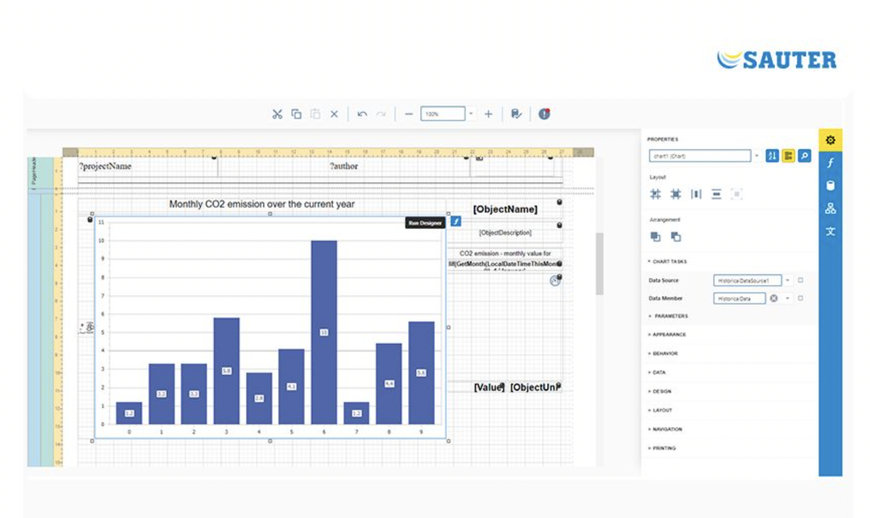Open the error notifications icon
The width and height of the screenshot is (870, 518).
(x=544, y=114)
